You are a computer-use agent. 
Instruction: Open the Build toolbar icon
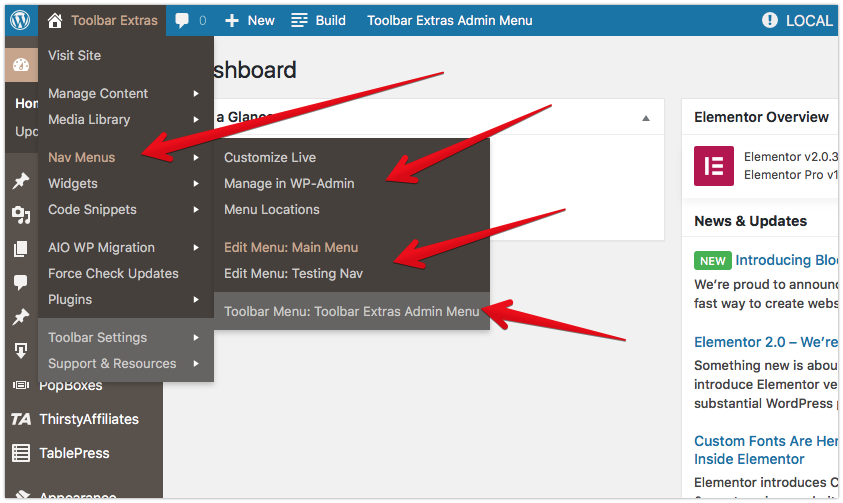[x=299, y=20]
